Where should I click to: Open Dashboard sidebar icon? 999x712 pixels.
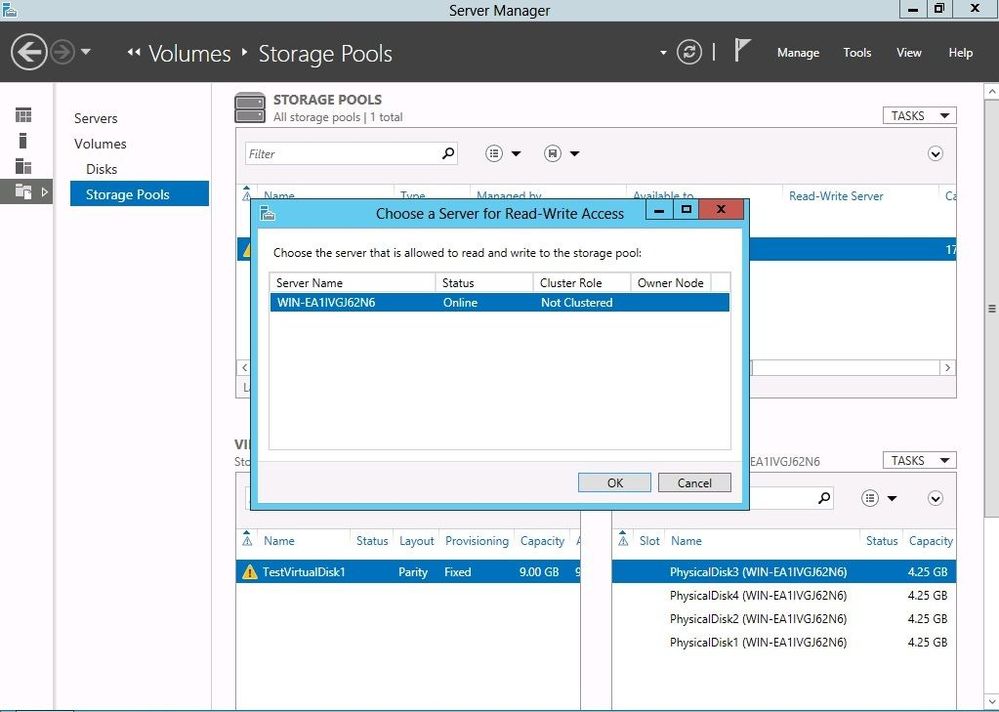pyautogui.click(x=24, y=115)
